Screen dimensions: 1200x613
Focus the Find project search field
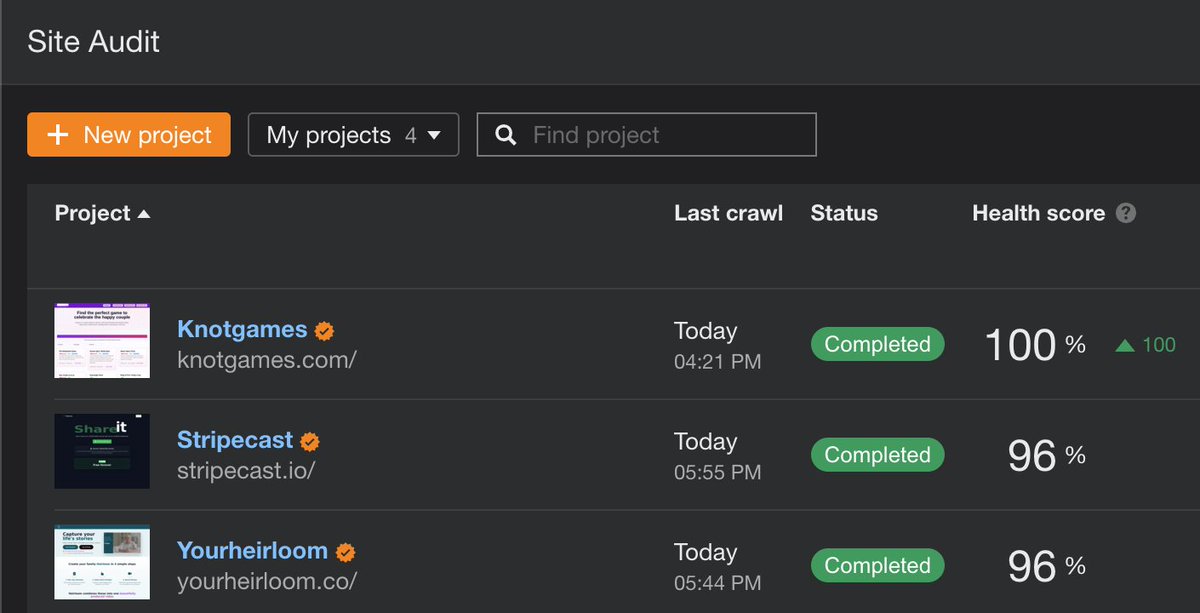[647, 135]
